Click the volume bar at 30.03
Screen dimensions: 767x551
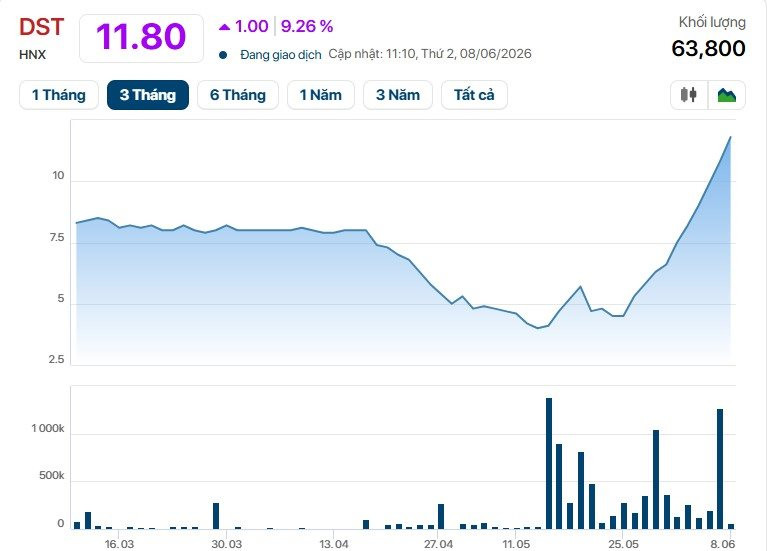click(x=216, y=516)
